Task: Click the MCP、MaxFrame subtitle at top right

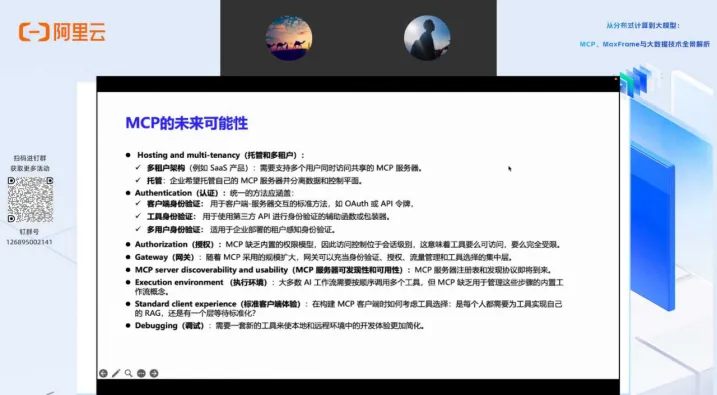Action: point(645,44)
